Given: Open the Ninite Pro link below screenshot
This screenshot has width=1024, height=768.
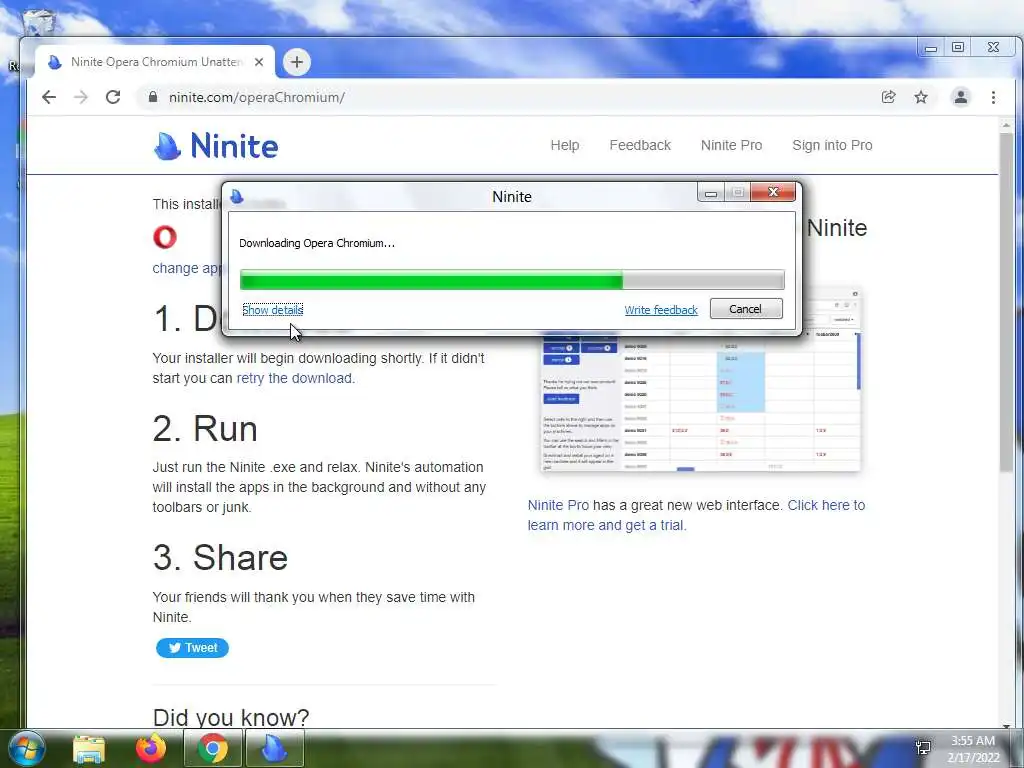Looking at the screenshot, I should [558, 505].
